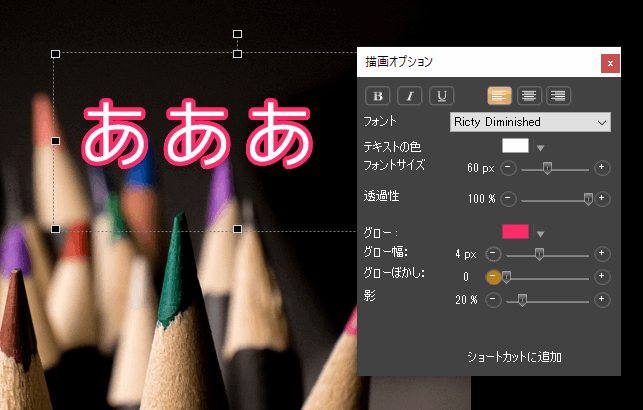Click the あああ text on the canvas
This screenshot has height=410, width=643.
click(x=198, y=134)
